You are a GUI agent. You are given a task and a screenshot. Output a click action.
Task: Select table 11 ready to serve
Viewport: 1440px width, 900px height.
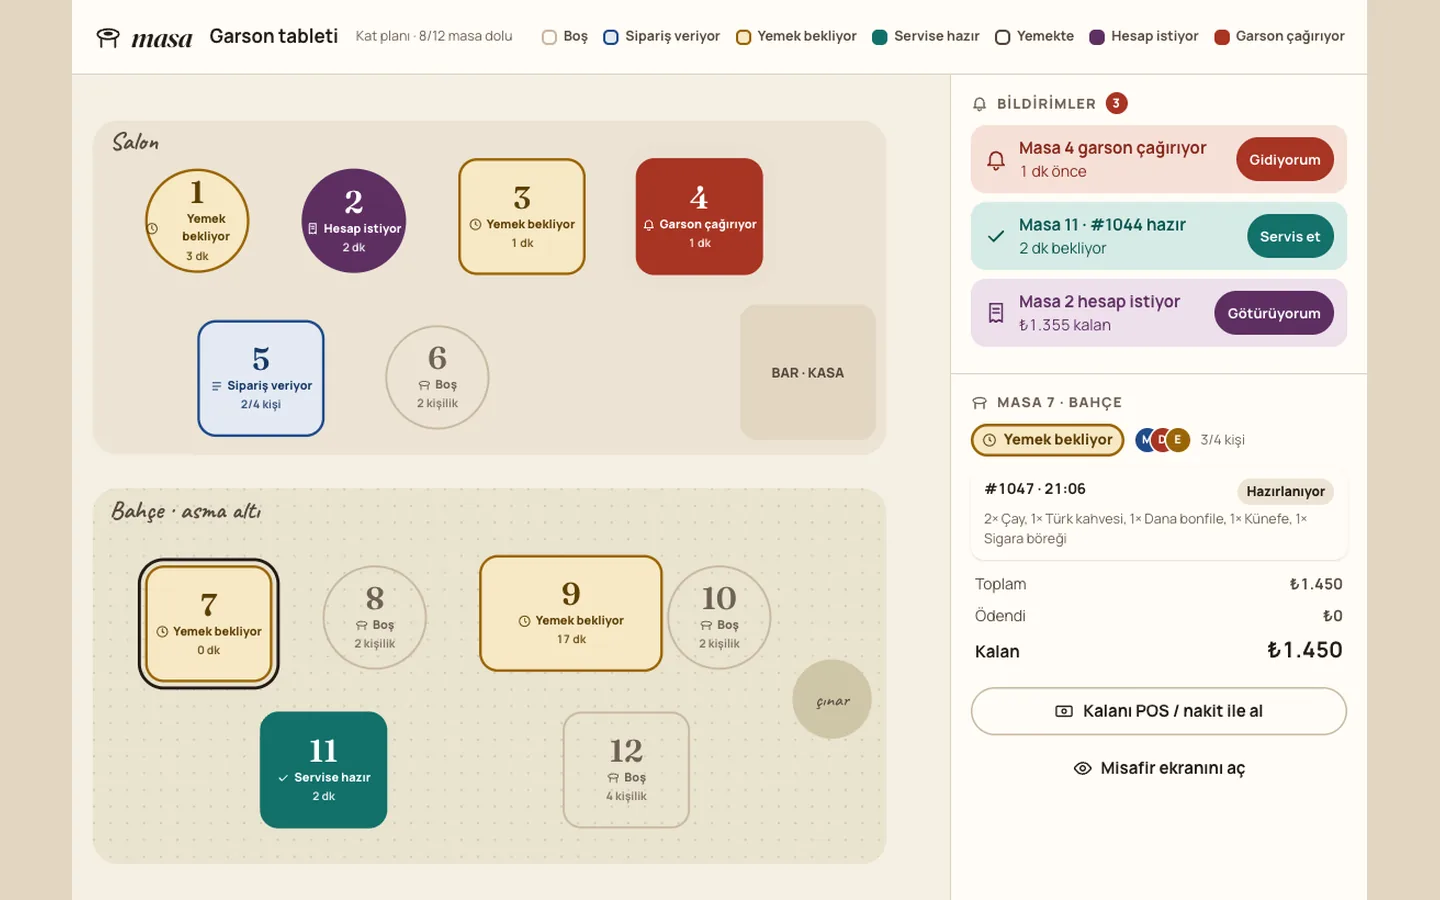pos(323,770)
